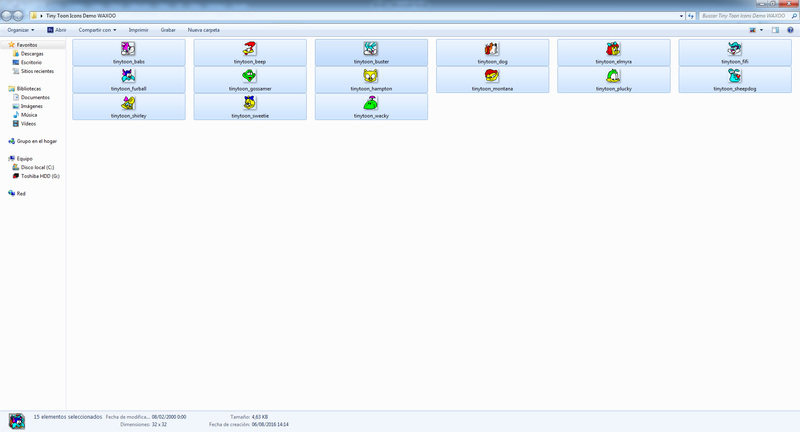
Task: Select the tinytoon_babs icon file
Action: (x=129, y=53)
